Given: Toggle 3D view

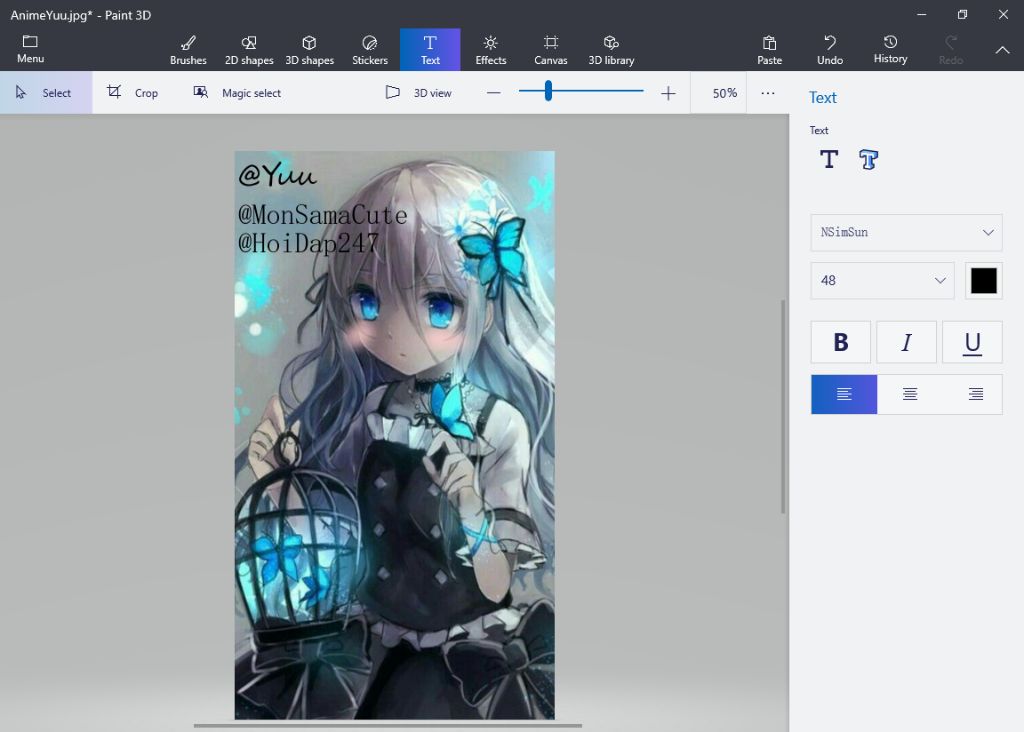Looking at the screenshot, I should click(419, 93).
